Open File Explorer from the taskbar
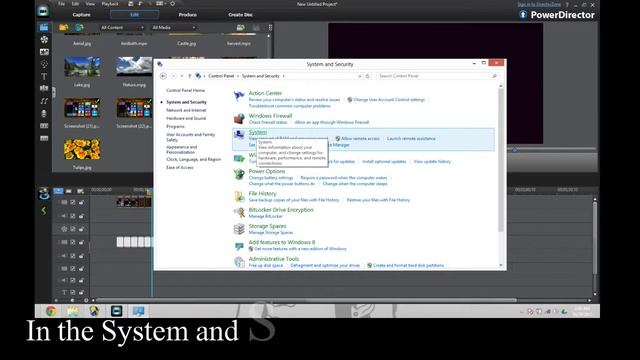This screenshot has width=640, height=360. 73,311
